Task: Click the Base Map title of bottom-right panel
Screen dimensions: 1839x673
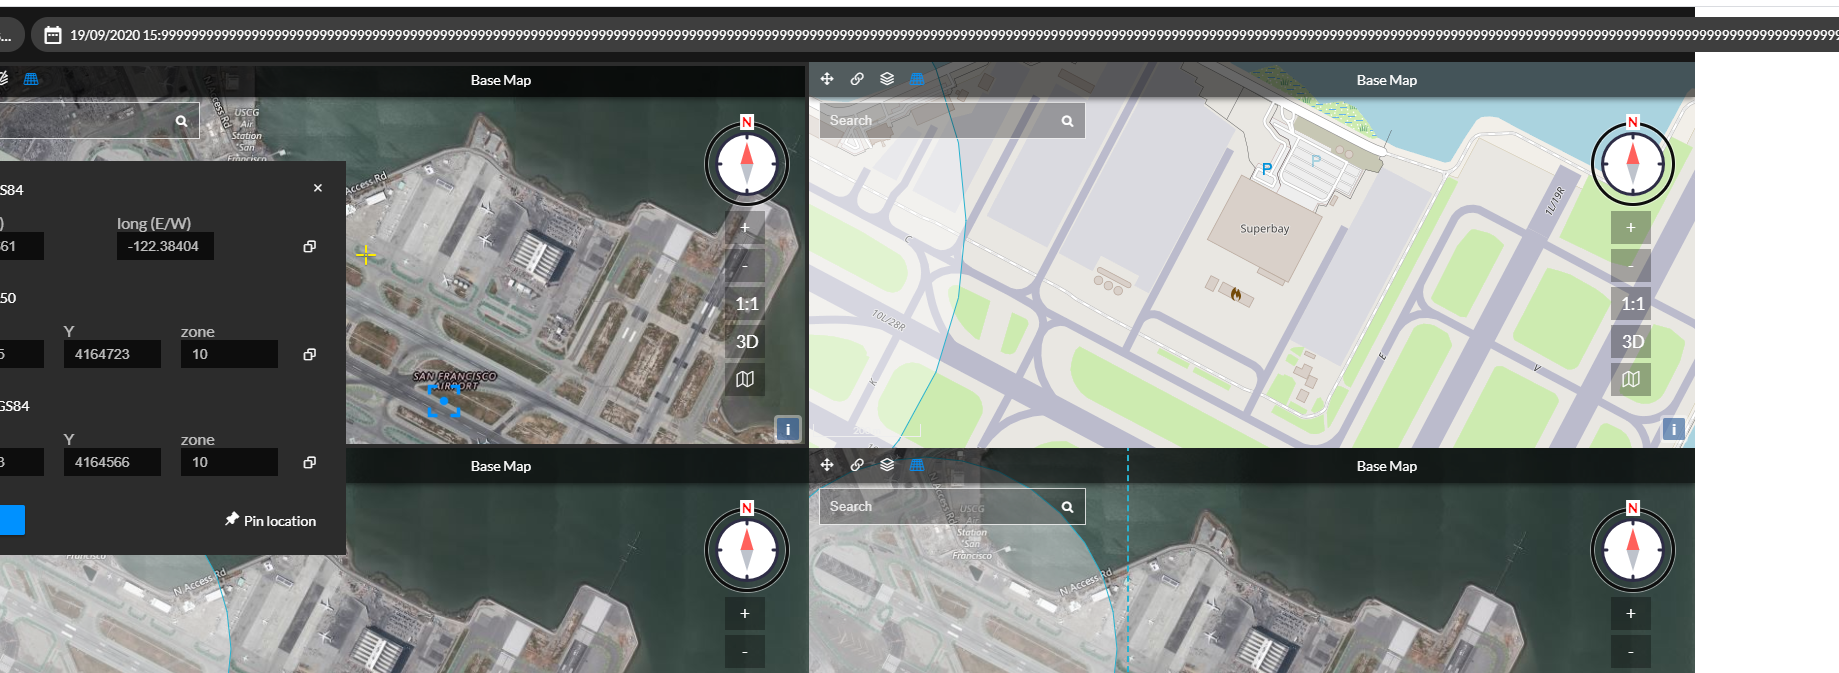Action: click(1386, 466)
